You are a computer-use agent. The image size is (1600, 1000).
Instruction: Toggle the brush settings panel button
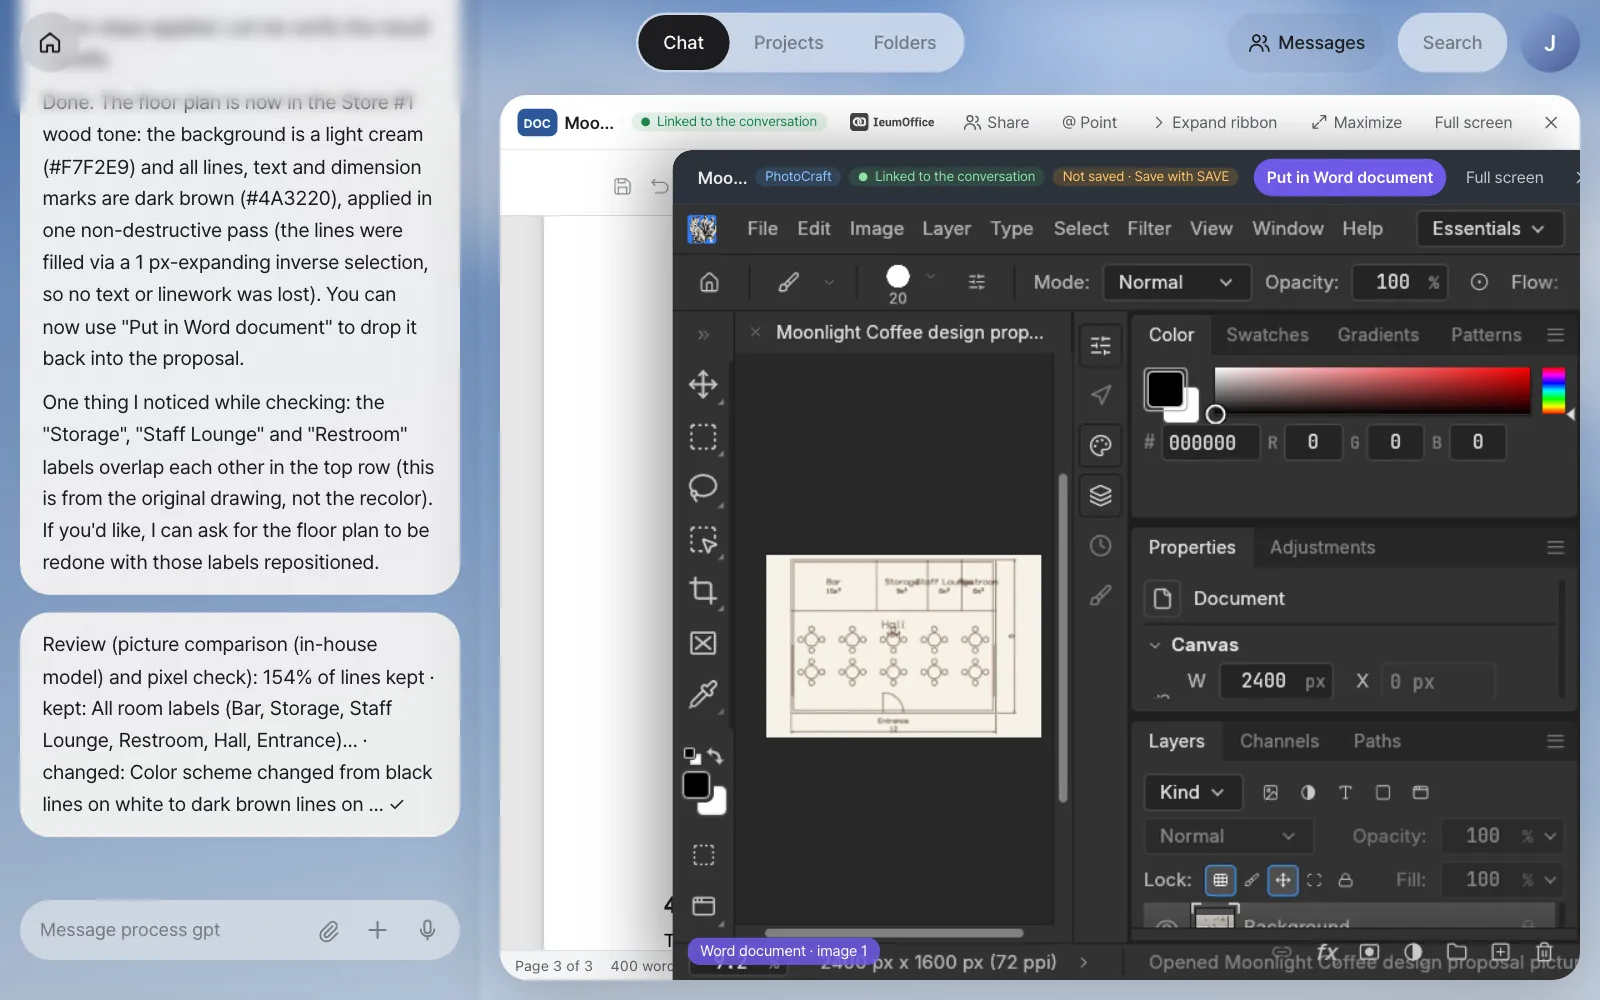coord(977,282)
